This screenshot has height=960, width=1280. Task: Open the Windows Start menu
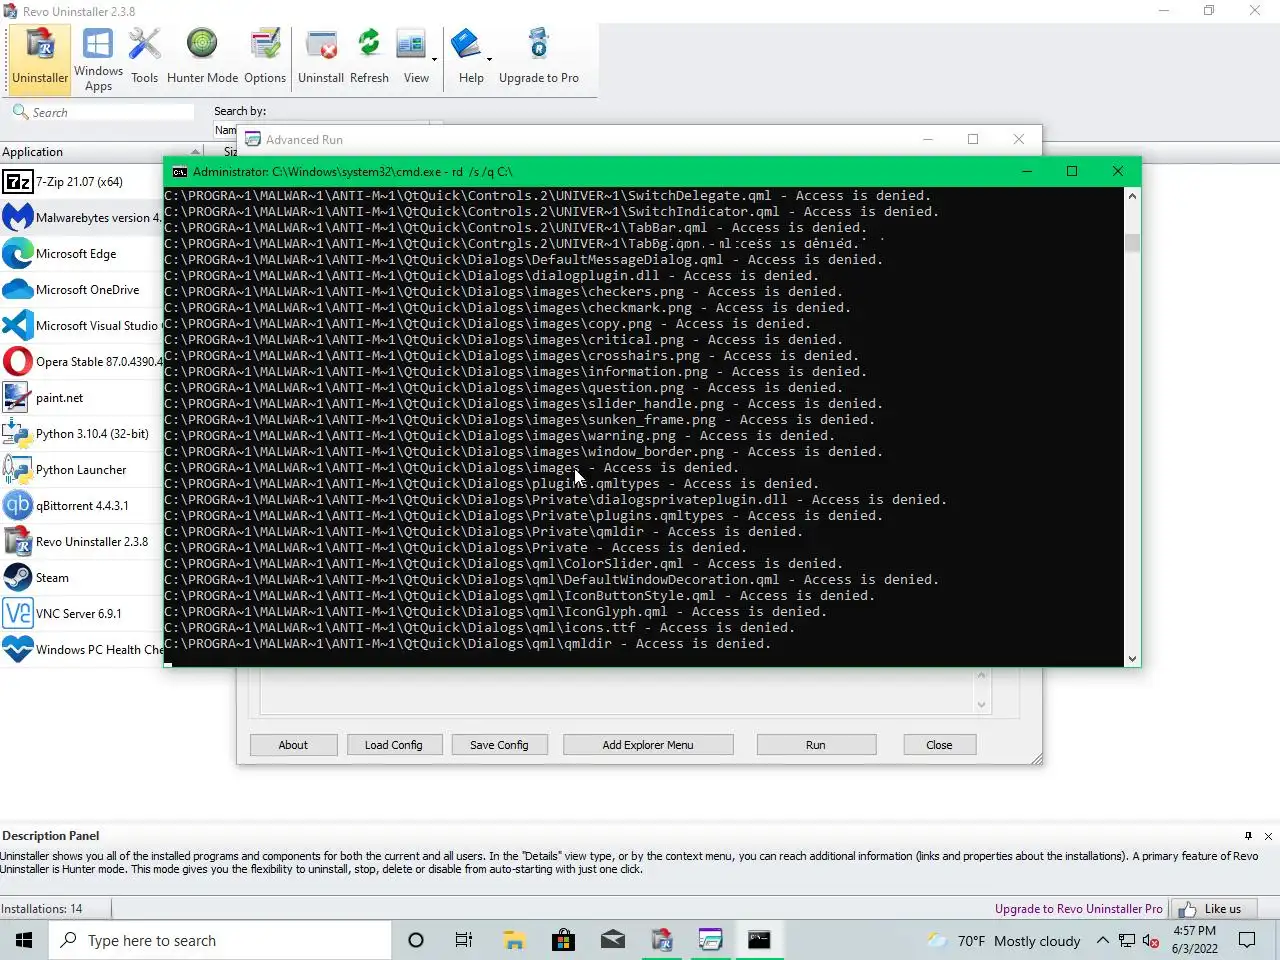coord(24,940)
